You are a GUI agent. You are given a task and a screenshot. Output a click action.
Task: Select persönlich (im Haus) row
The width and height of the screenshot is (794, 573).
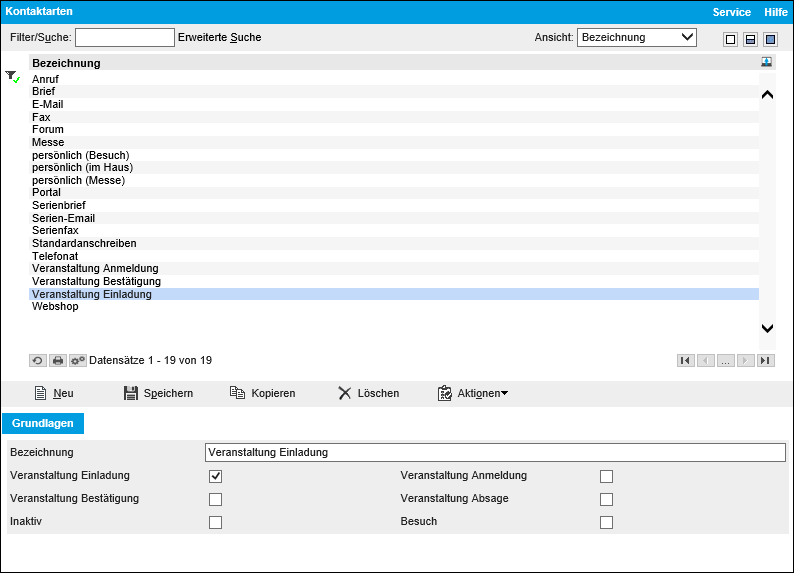click(x=393, y=168)
